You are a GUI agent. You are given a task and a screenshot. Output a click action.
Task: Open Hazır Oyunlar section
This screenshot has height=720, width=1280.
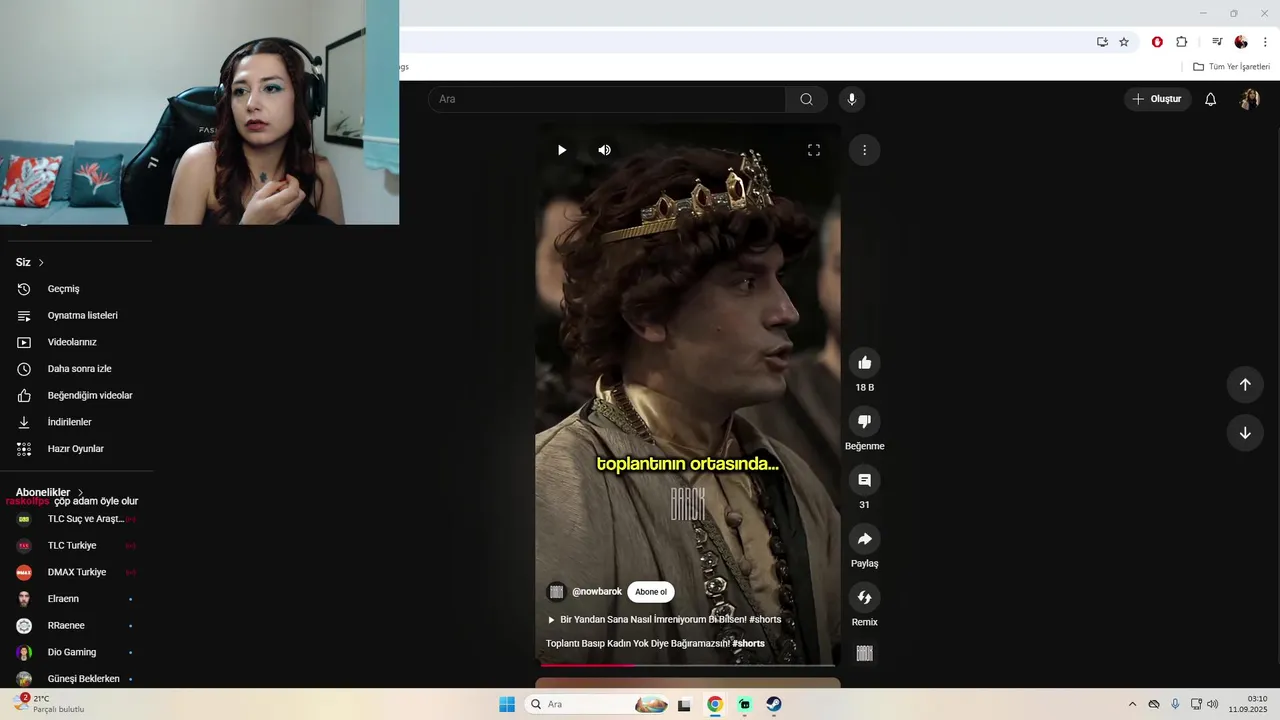pos(77,449)
